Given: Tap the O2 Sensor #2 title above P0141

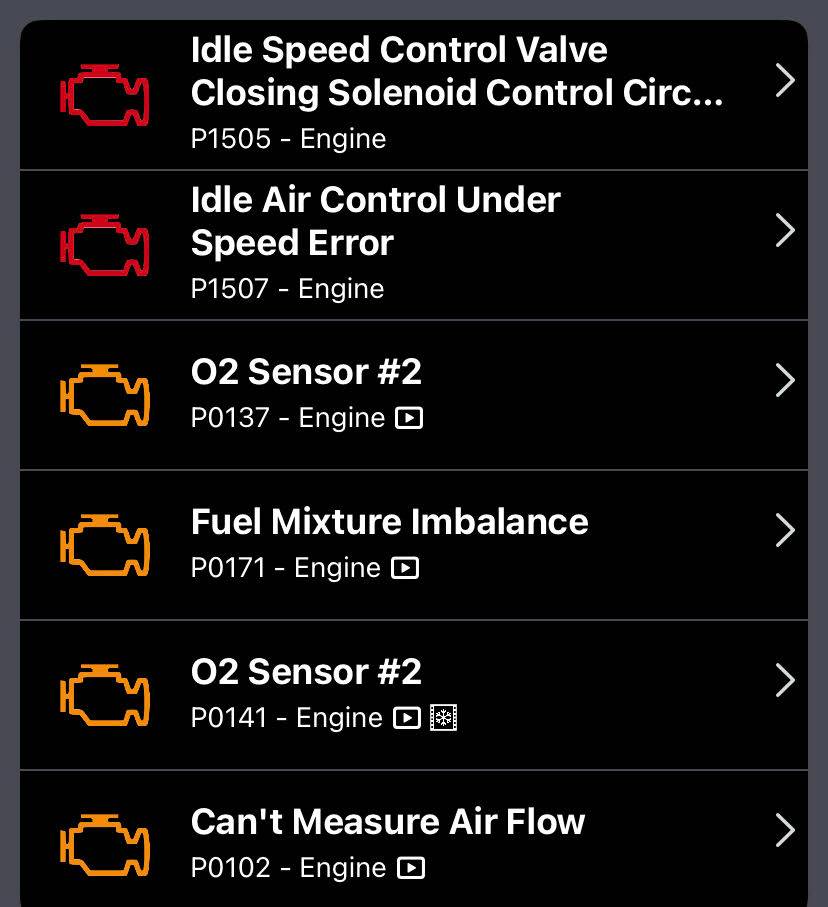Looking at the screenshot, I should 306,672.
